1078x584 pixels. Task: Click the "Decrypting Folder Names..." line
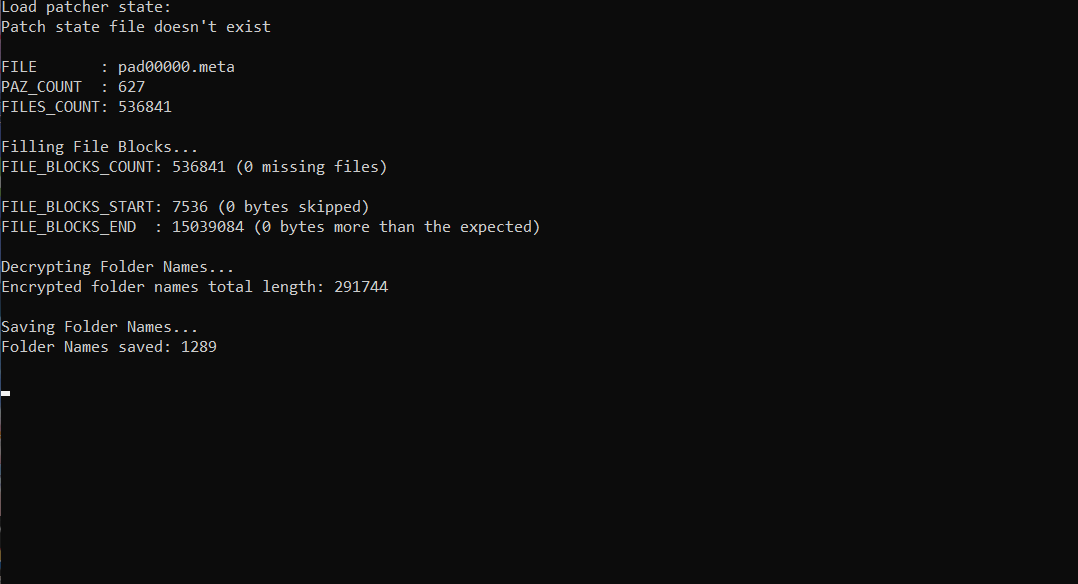[x=118, y=267]
